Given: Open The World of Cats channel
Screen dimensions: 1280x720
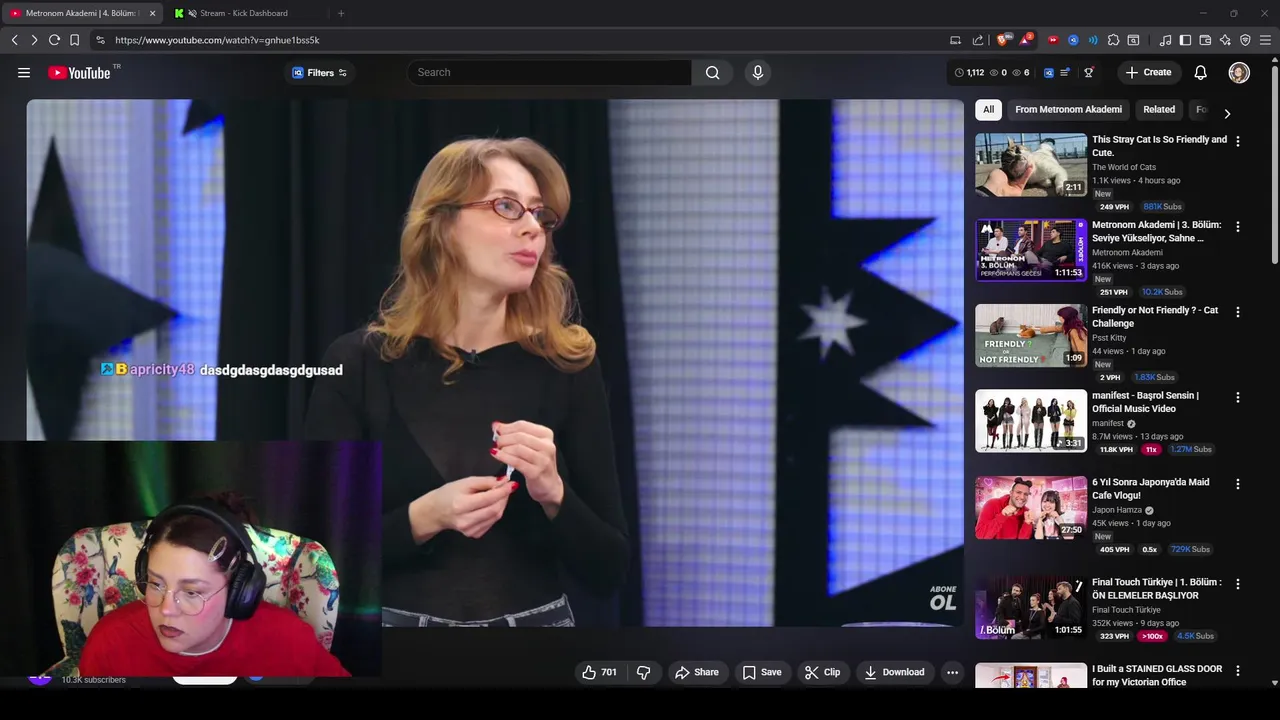Looking at the screenshot, I should tap(1124, 167).
